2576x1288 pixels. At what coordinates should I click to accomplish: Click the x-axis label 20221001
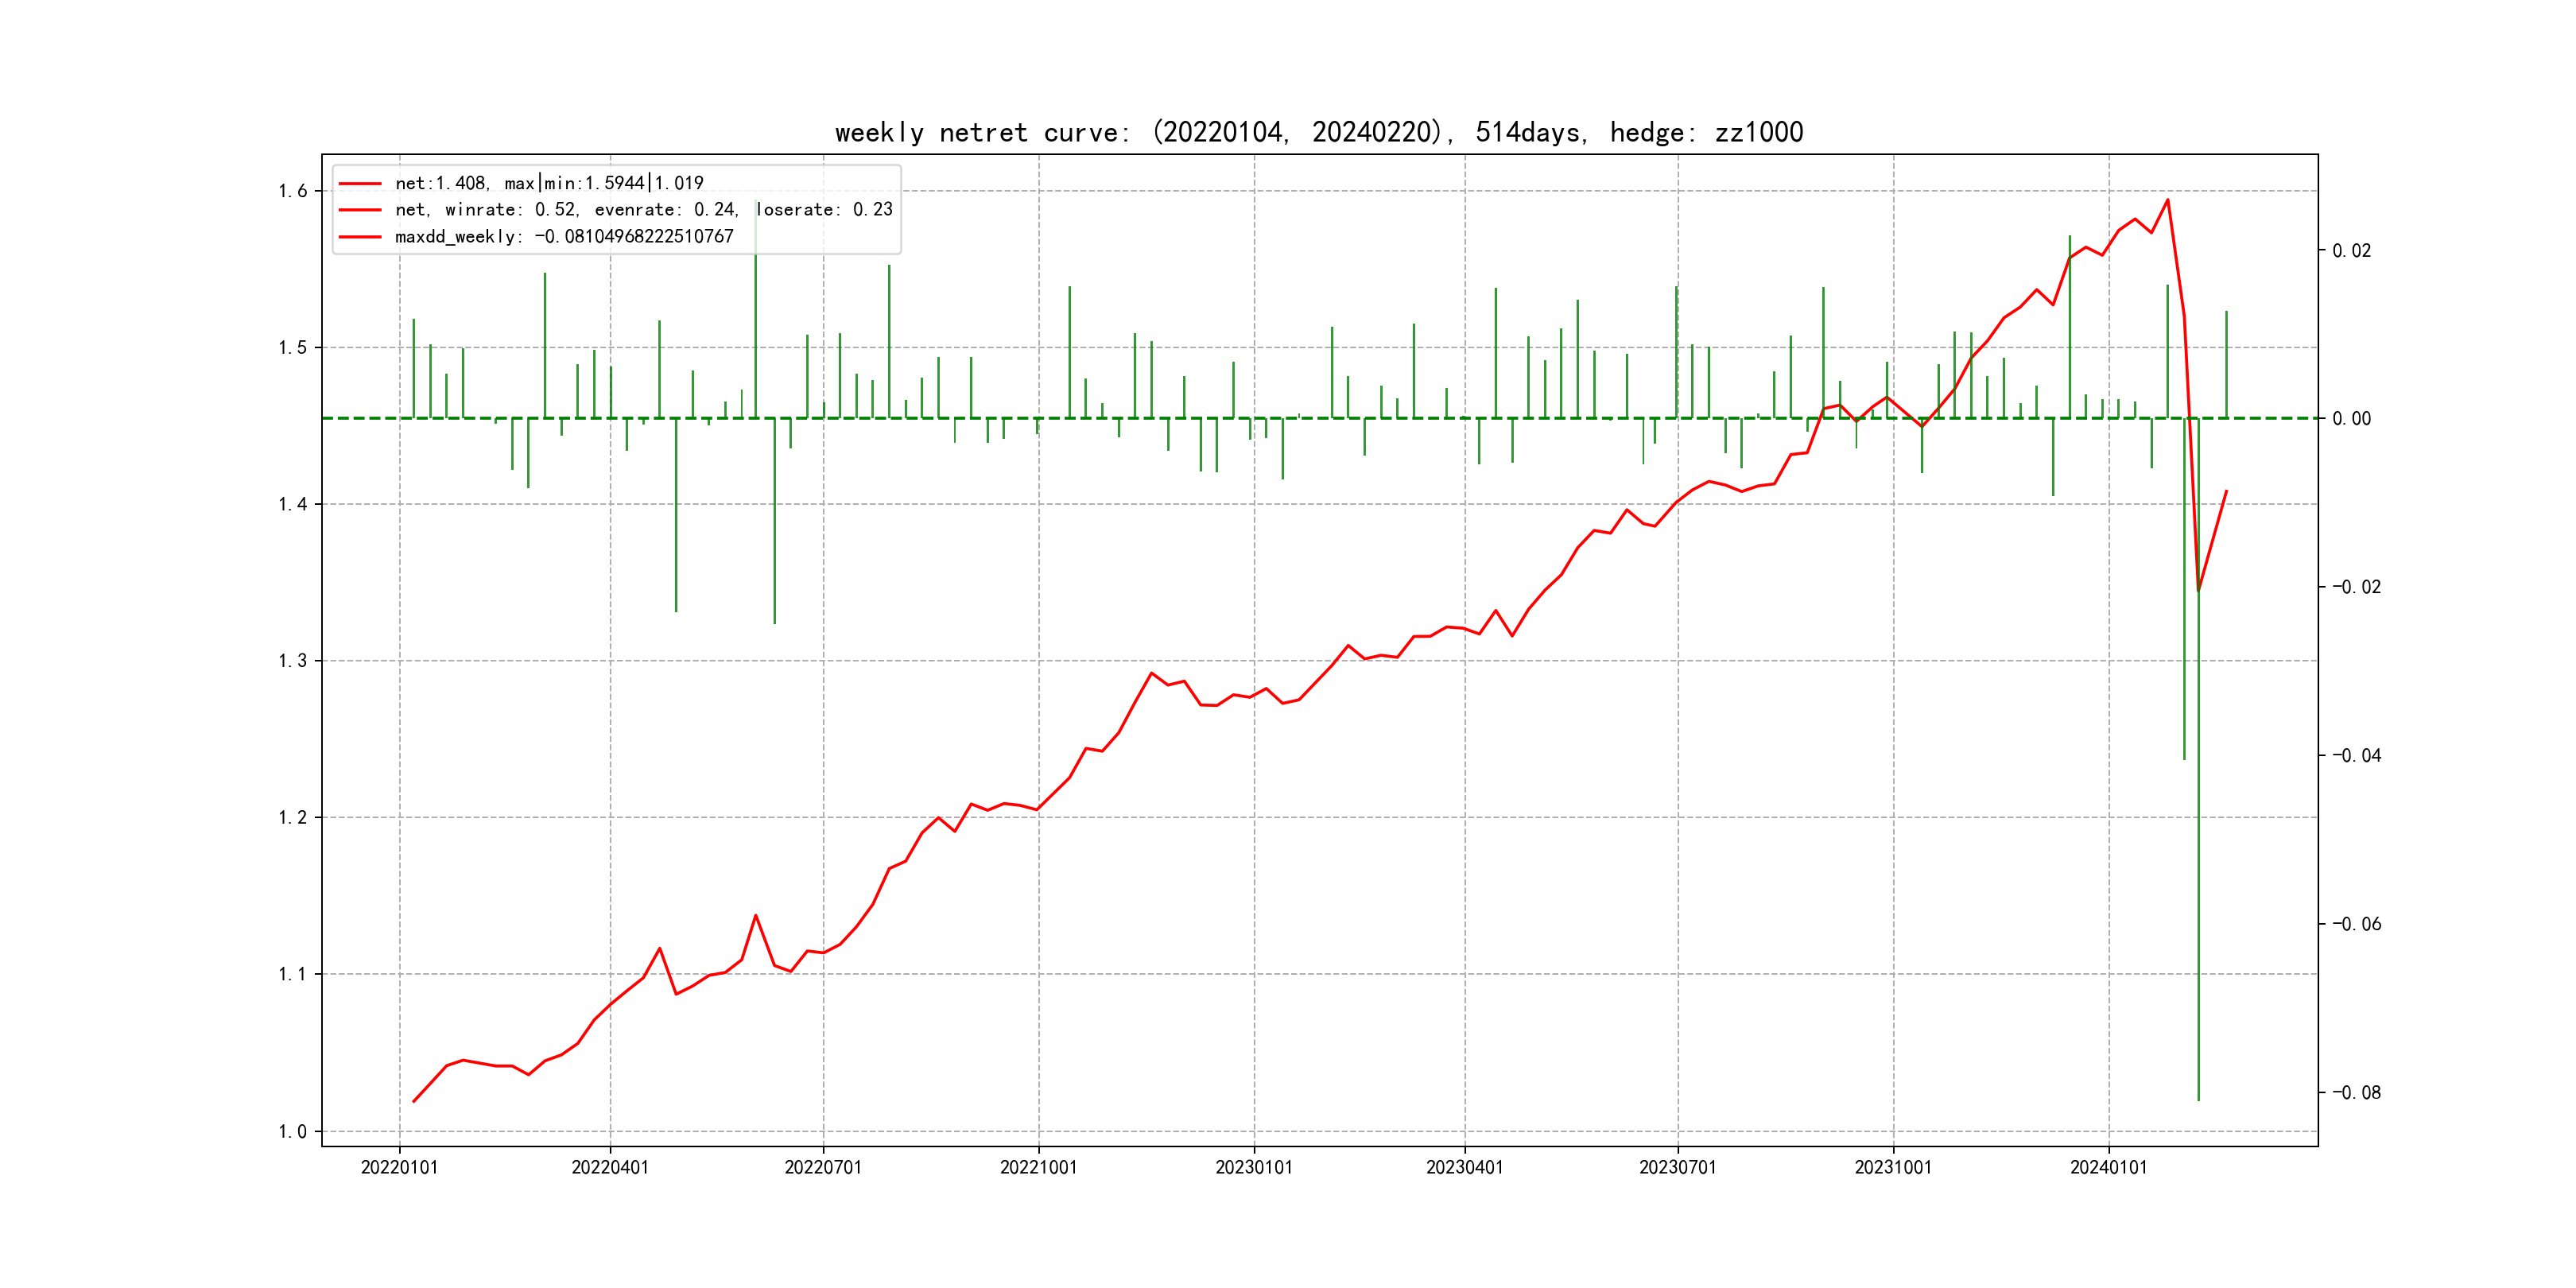coord(1038,1167)
